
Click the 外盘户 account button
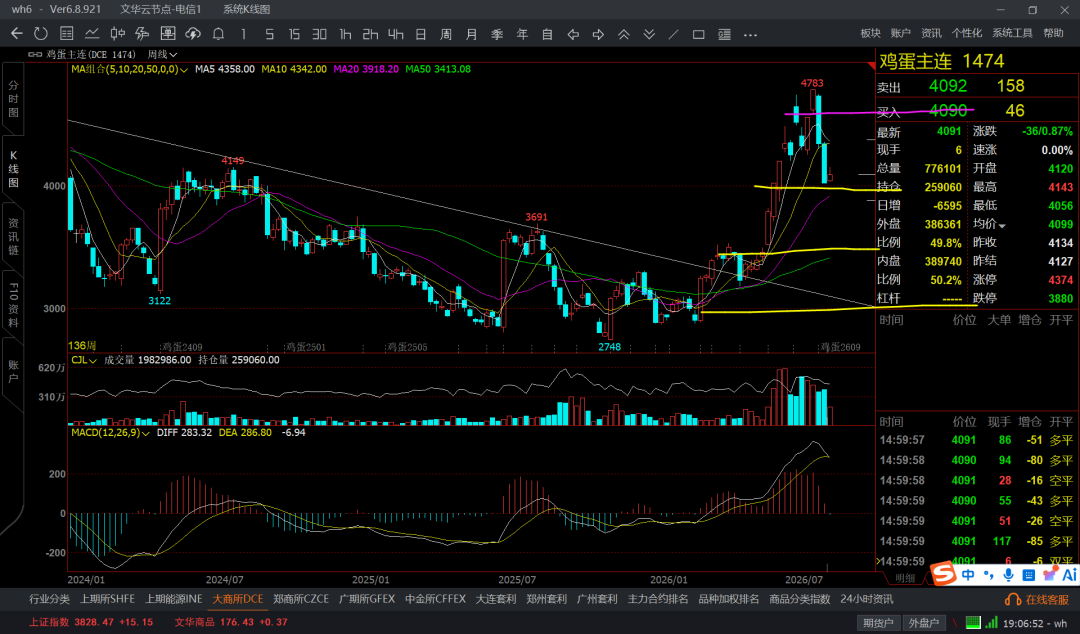click(924, 622)
